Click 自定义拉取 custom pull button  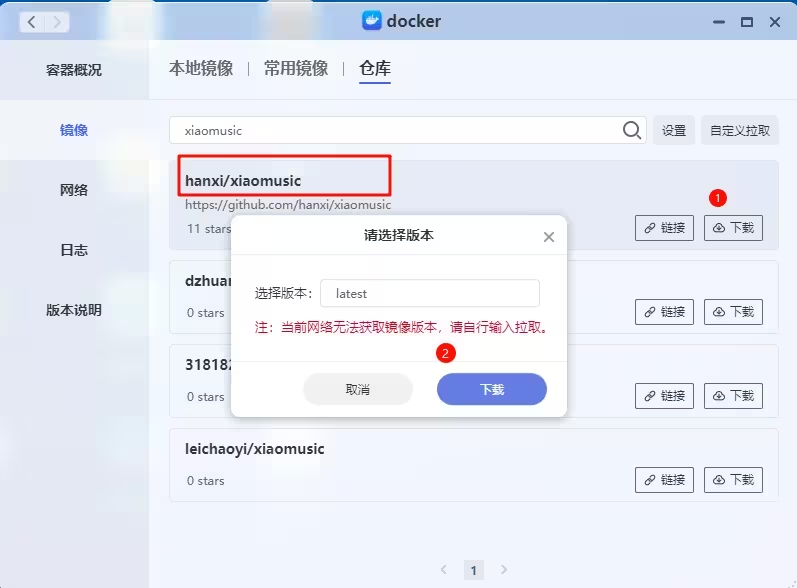click(x=740, y=131)
